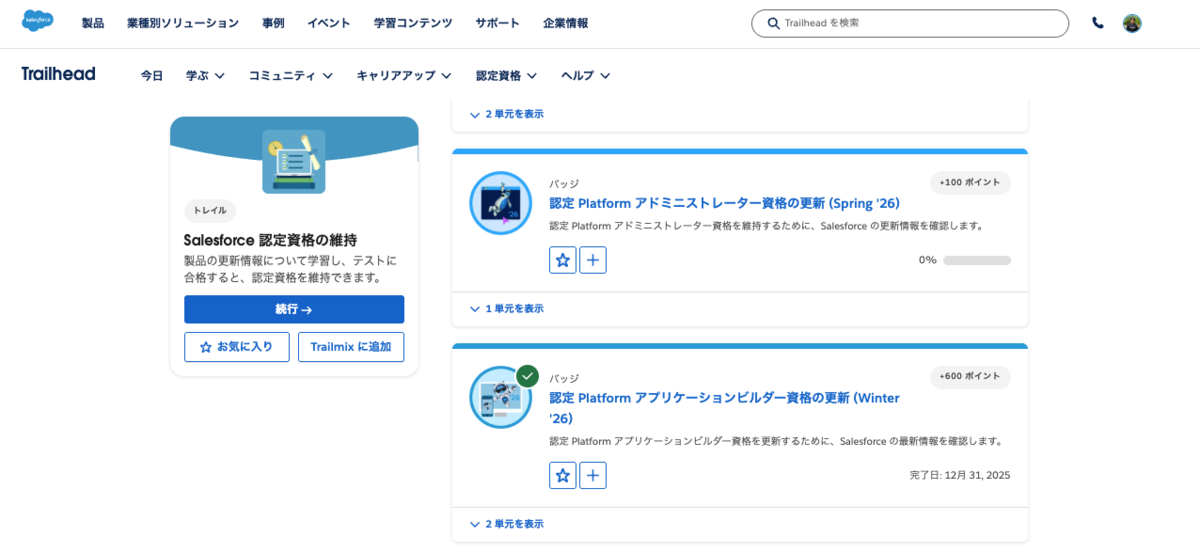Click Salesforce 認定資格の維持 heading
The height and width of the screenshot is (552, 1200).
tap(270, 240)
